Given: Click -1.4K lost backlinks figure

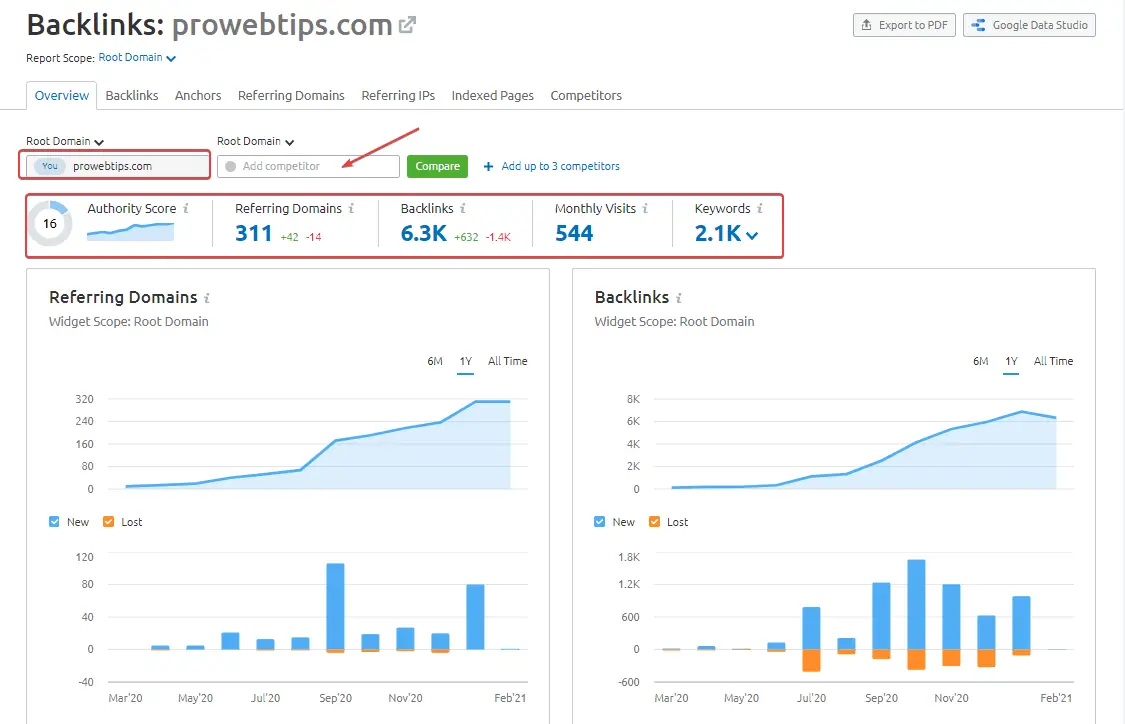Looking at the screenshot, I should [x=499, y=237].
